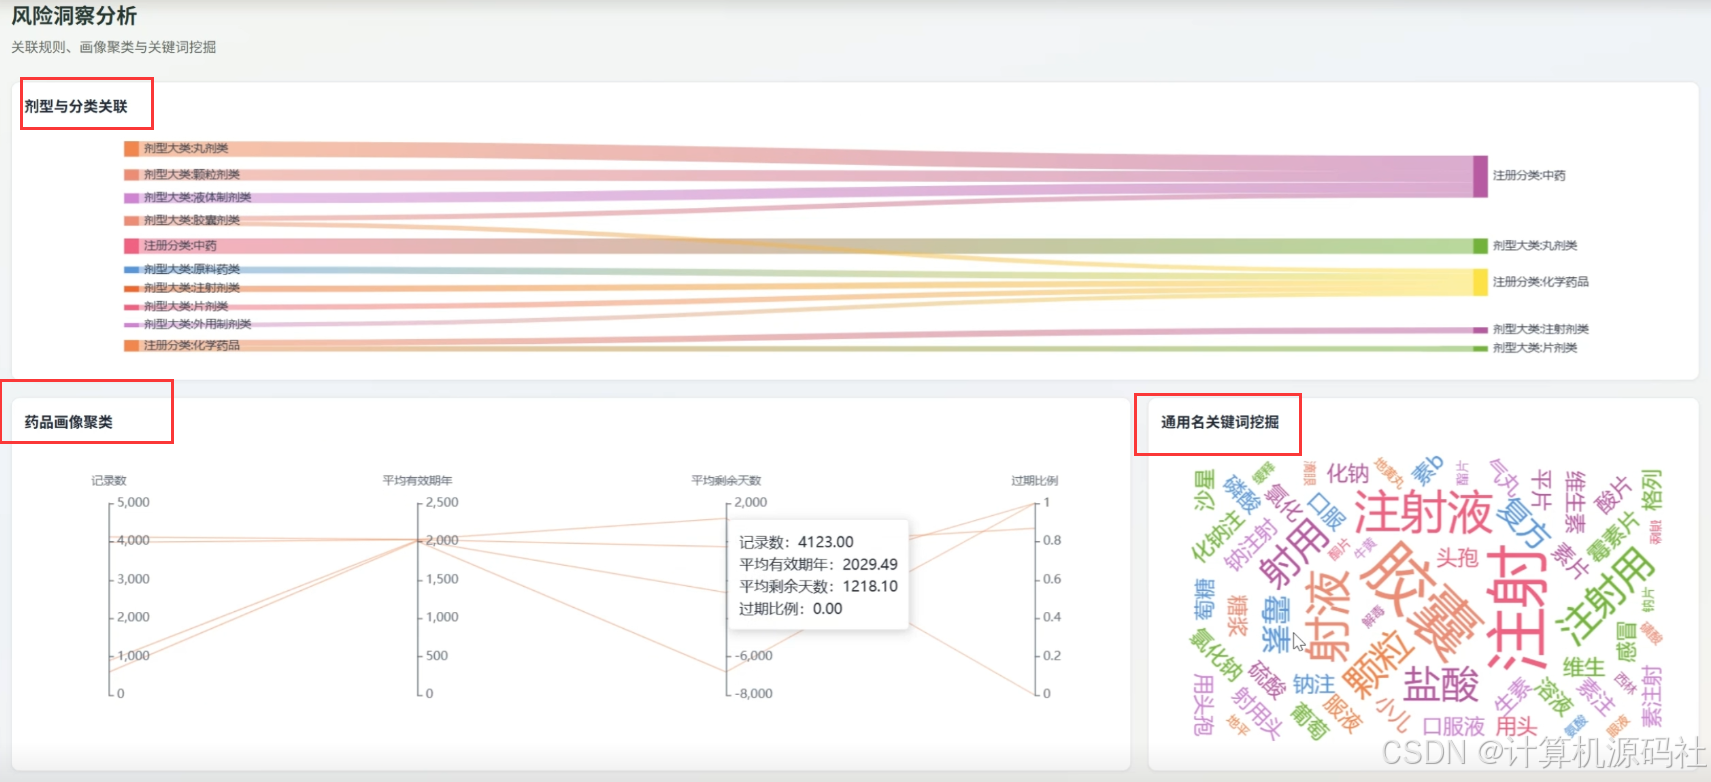Click the 过期比例 axis title

pos(1034,481)
